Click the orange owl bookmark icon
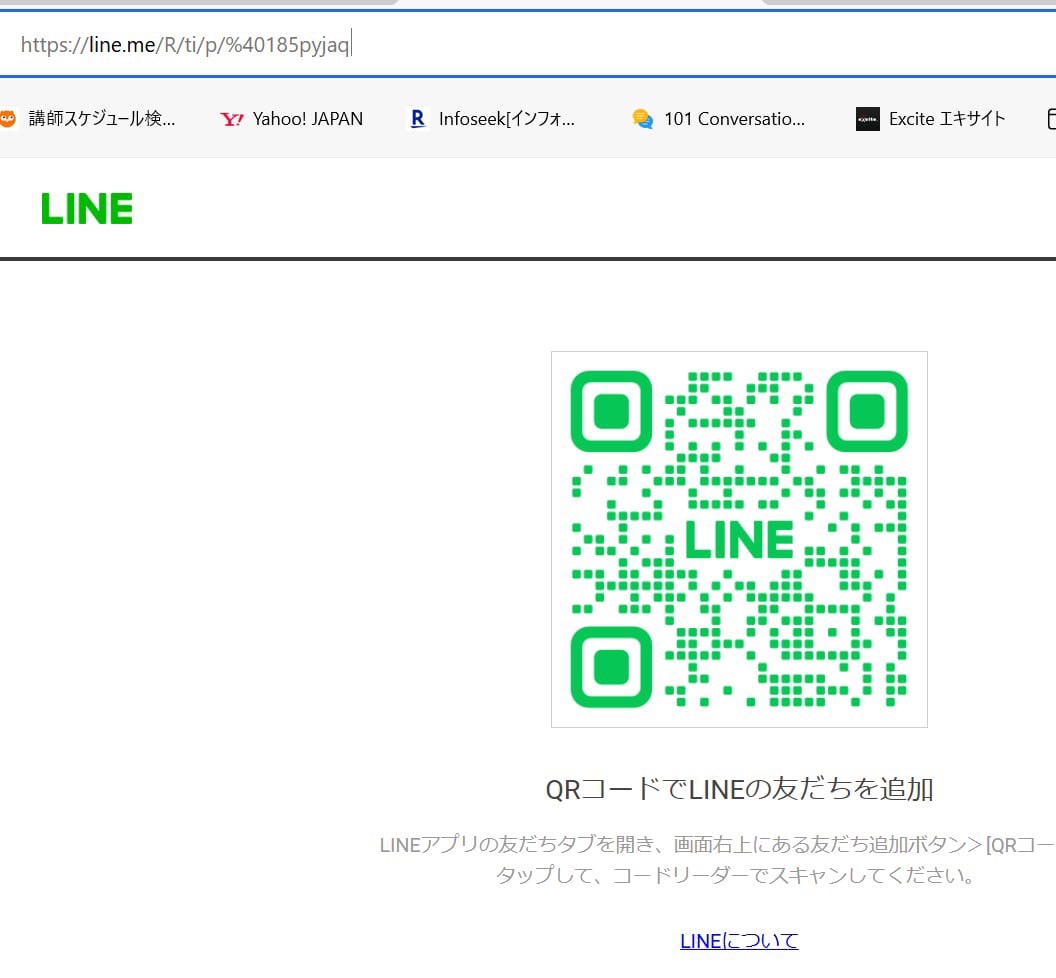This screenshot has width=1056, height=978. (7, 119)
